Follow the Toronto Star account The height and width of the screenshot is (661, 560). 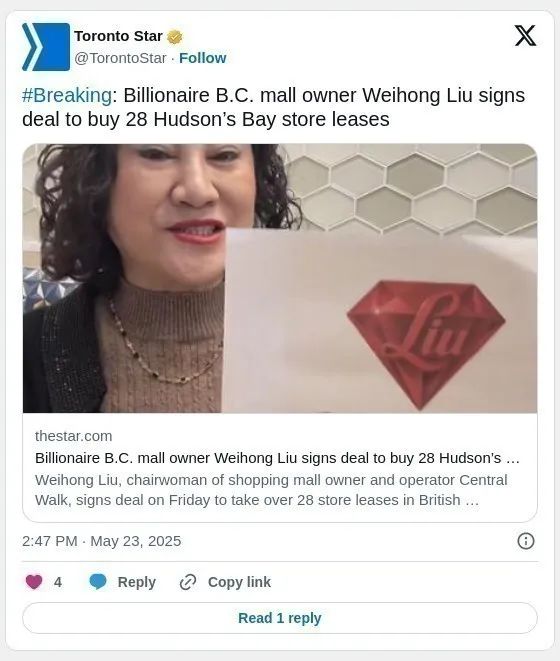click(202, 58)
